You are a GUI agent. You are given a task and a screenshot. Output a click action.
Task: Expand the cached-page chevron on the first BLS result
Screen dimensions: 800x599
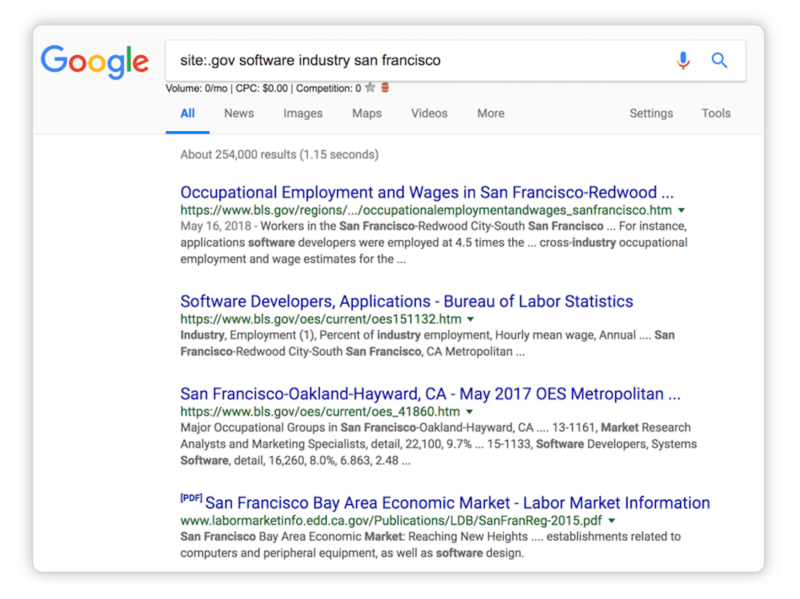681,211
